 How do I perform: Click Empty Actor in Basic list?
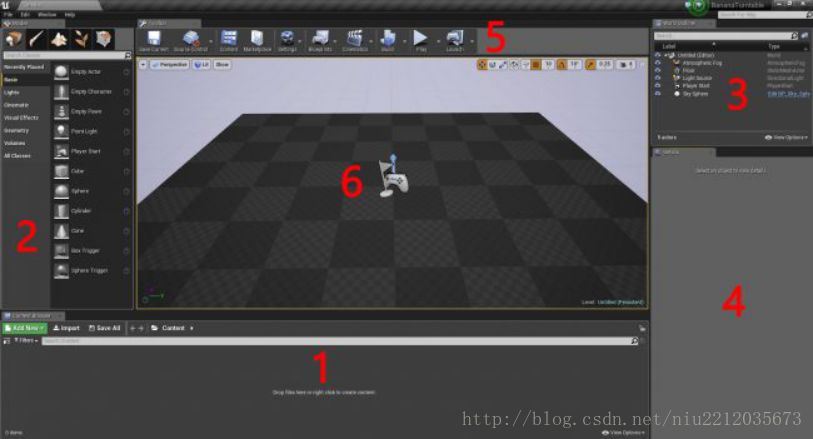click(x=91, y=72)
